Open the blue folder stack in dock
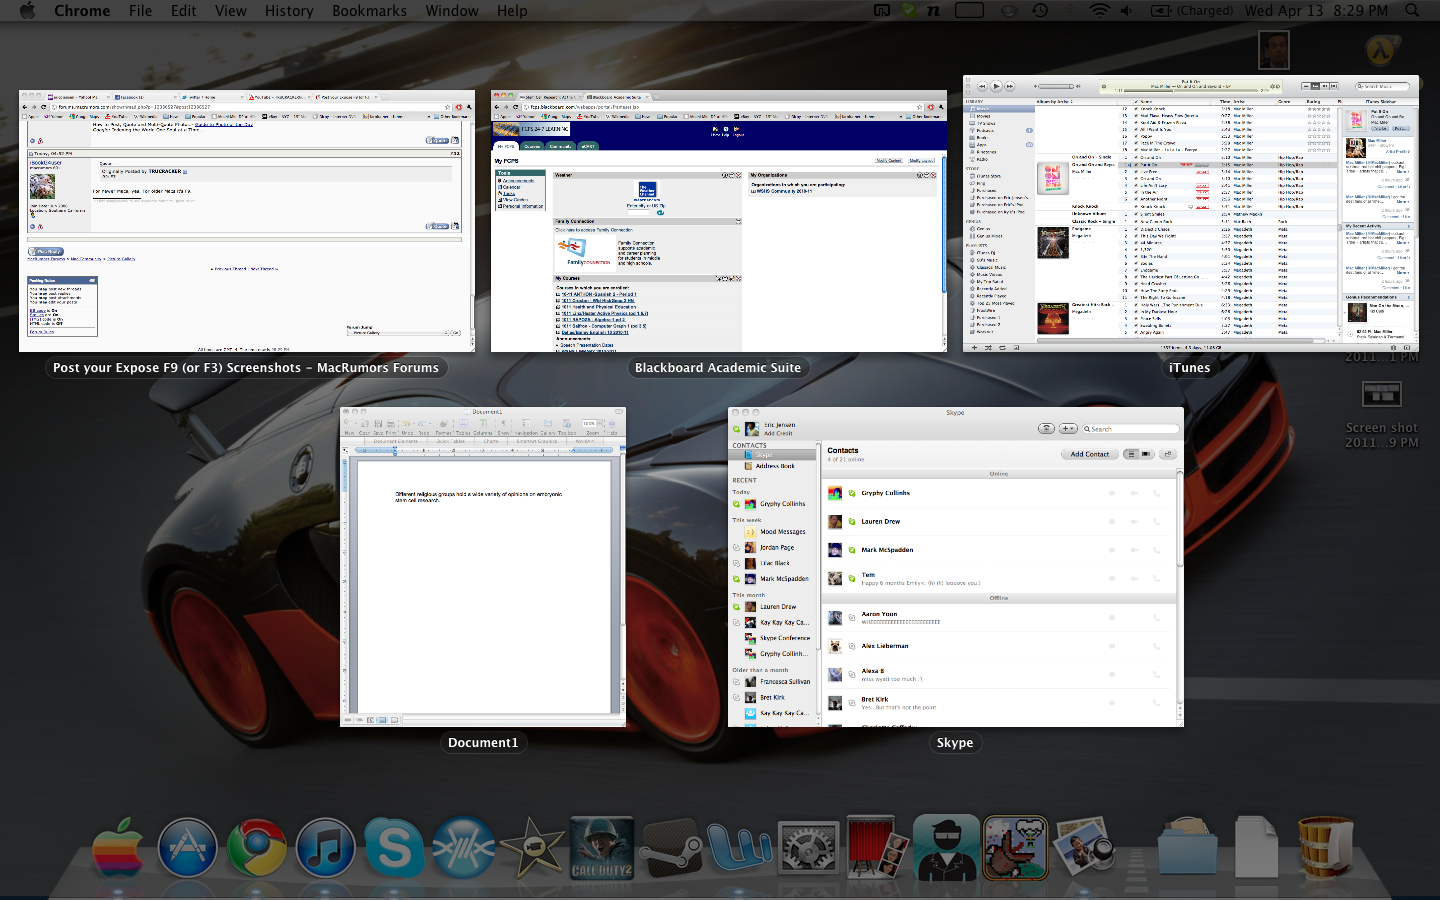The width and height of the screenshot is (1440, 900). 1187,848
